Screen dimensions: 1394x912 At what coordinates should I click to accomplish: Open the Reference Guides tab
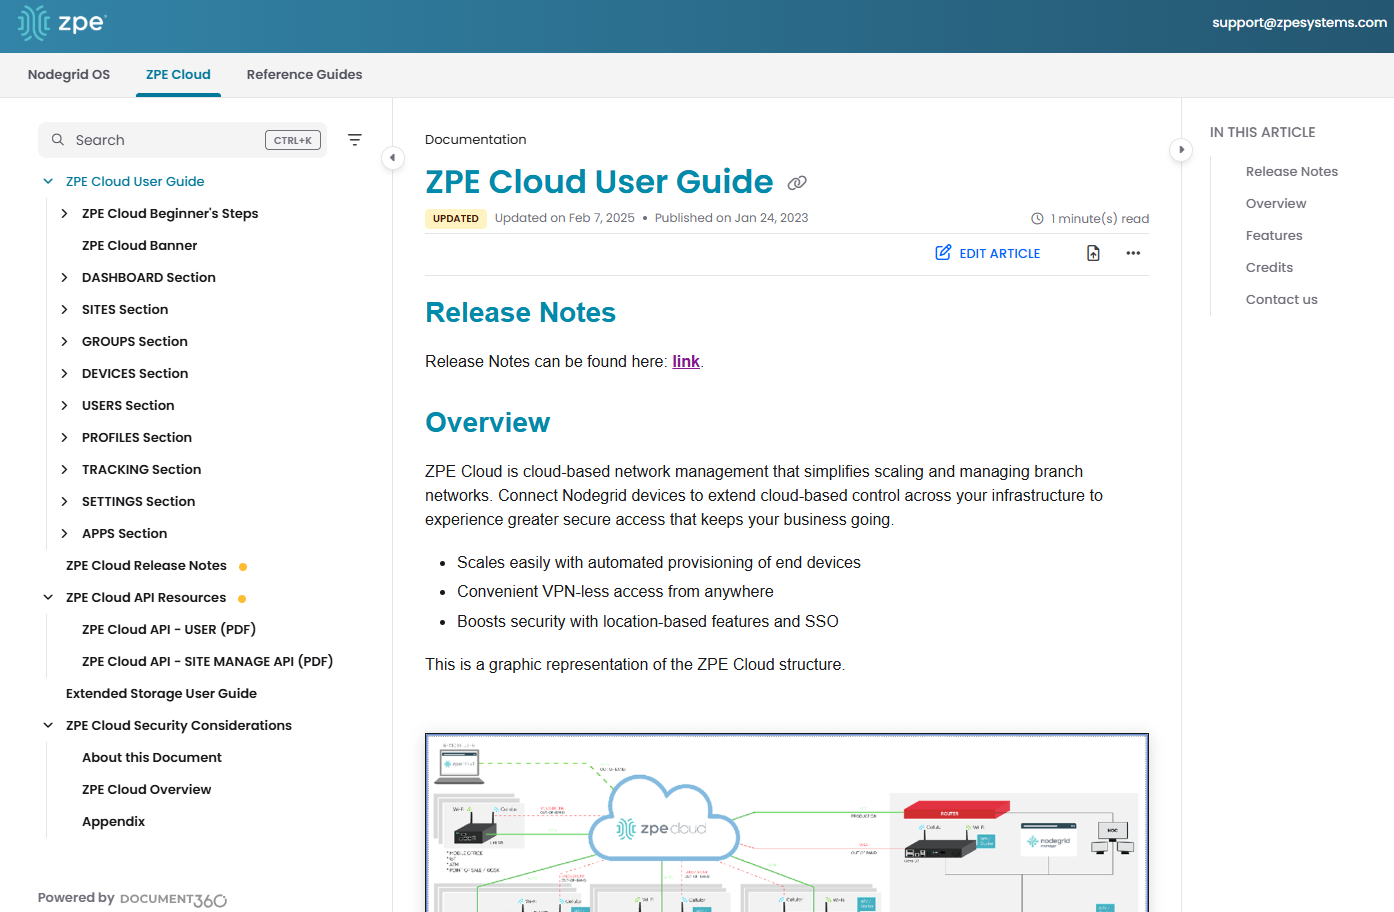click(304, 74)
